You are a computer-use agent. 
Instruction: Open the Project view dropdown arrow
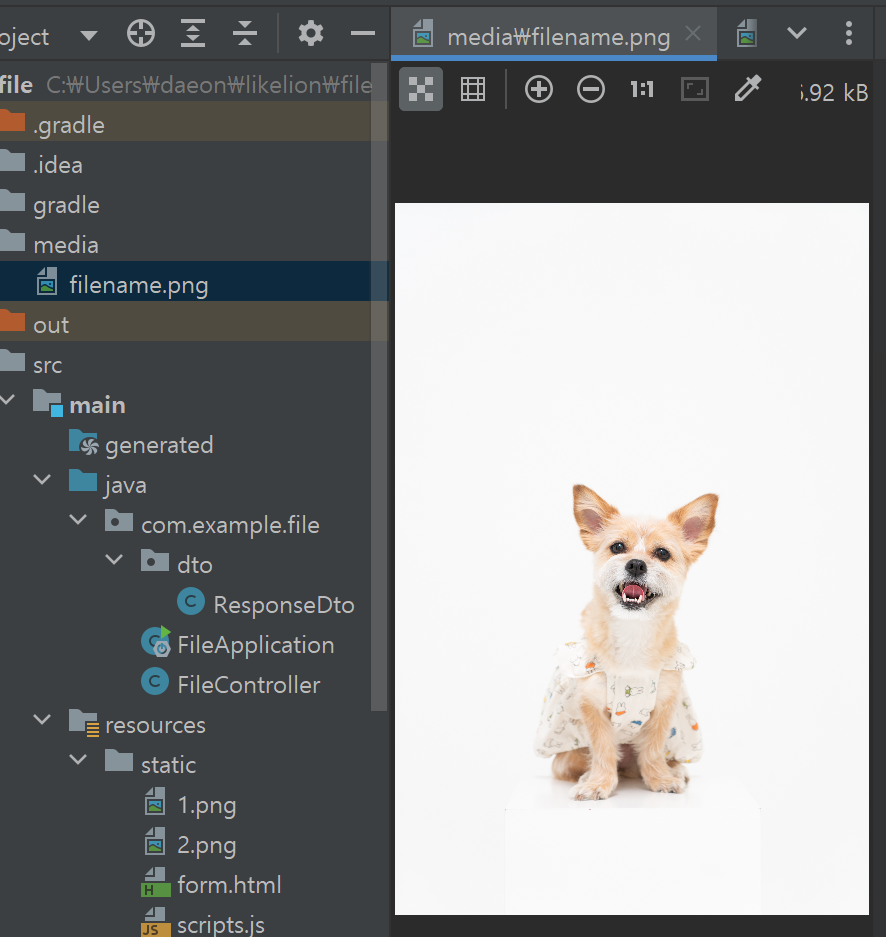(88, 36)
